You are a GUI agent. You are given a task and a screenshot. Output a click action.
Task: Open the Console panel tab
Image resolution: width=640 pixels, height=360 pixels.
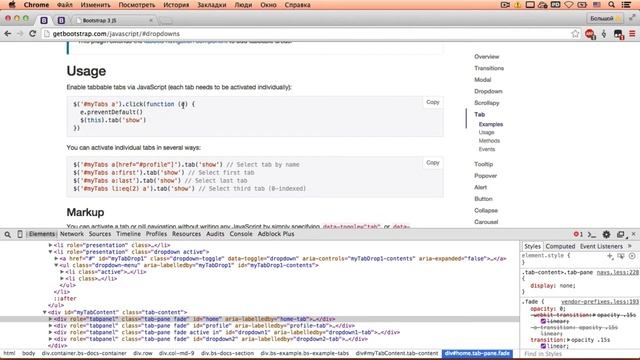pos(241,234)
